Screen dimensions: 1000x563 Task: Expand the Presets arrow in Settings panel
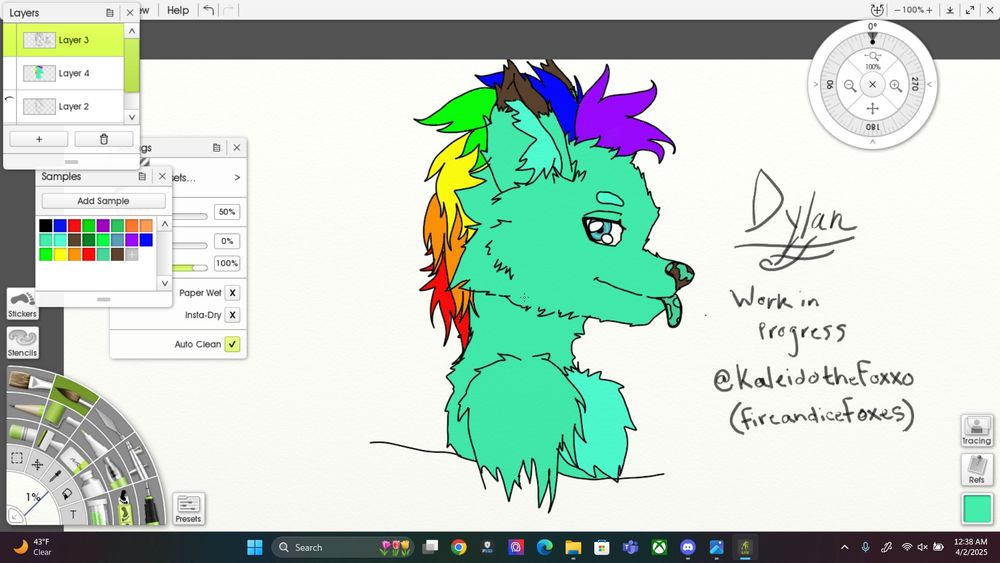click(237, 177)
